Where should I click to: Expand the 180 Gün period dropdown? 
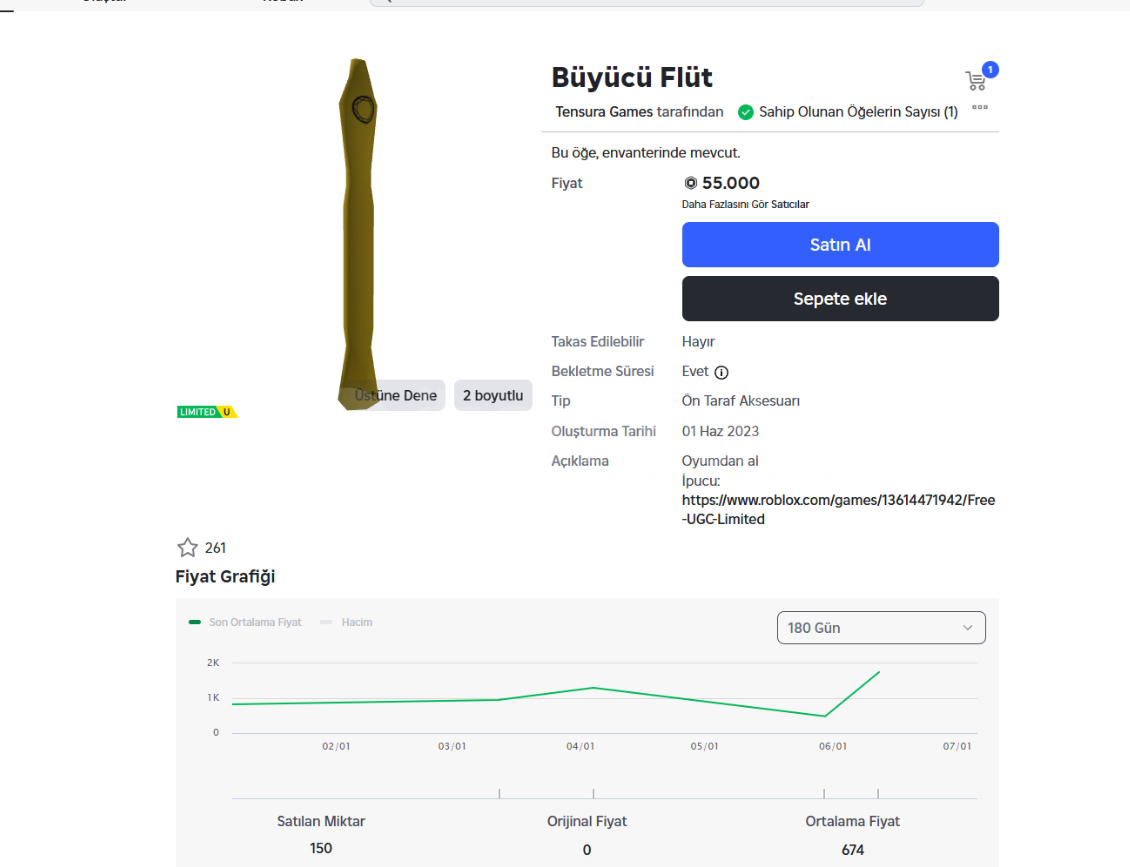point(881,628)
